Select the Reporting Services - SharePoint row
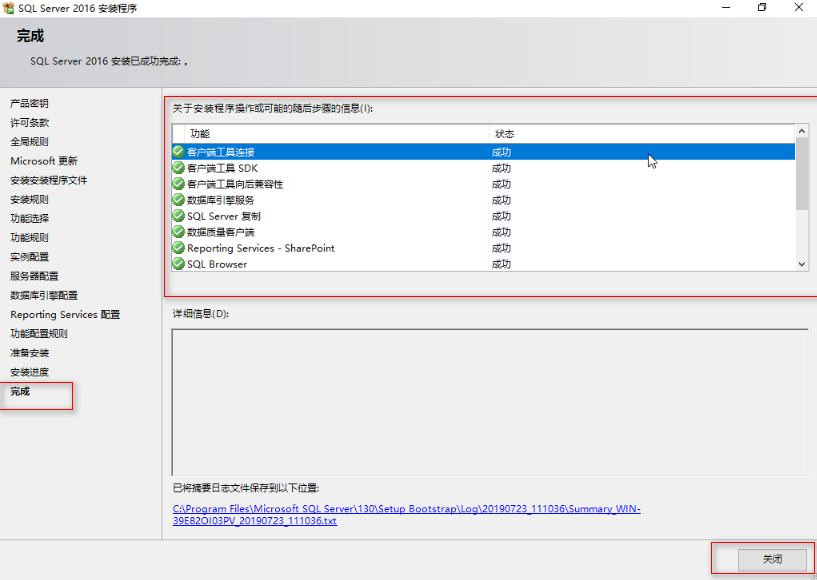The image size is (817, 580). click(x=484, y=248)
